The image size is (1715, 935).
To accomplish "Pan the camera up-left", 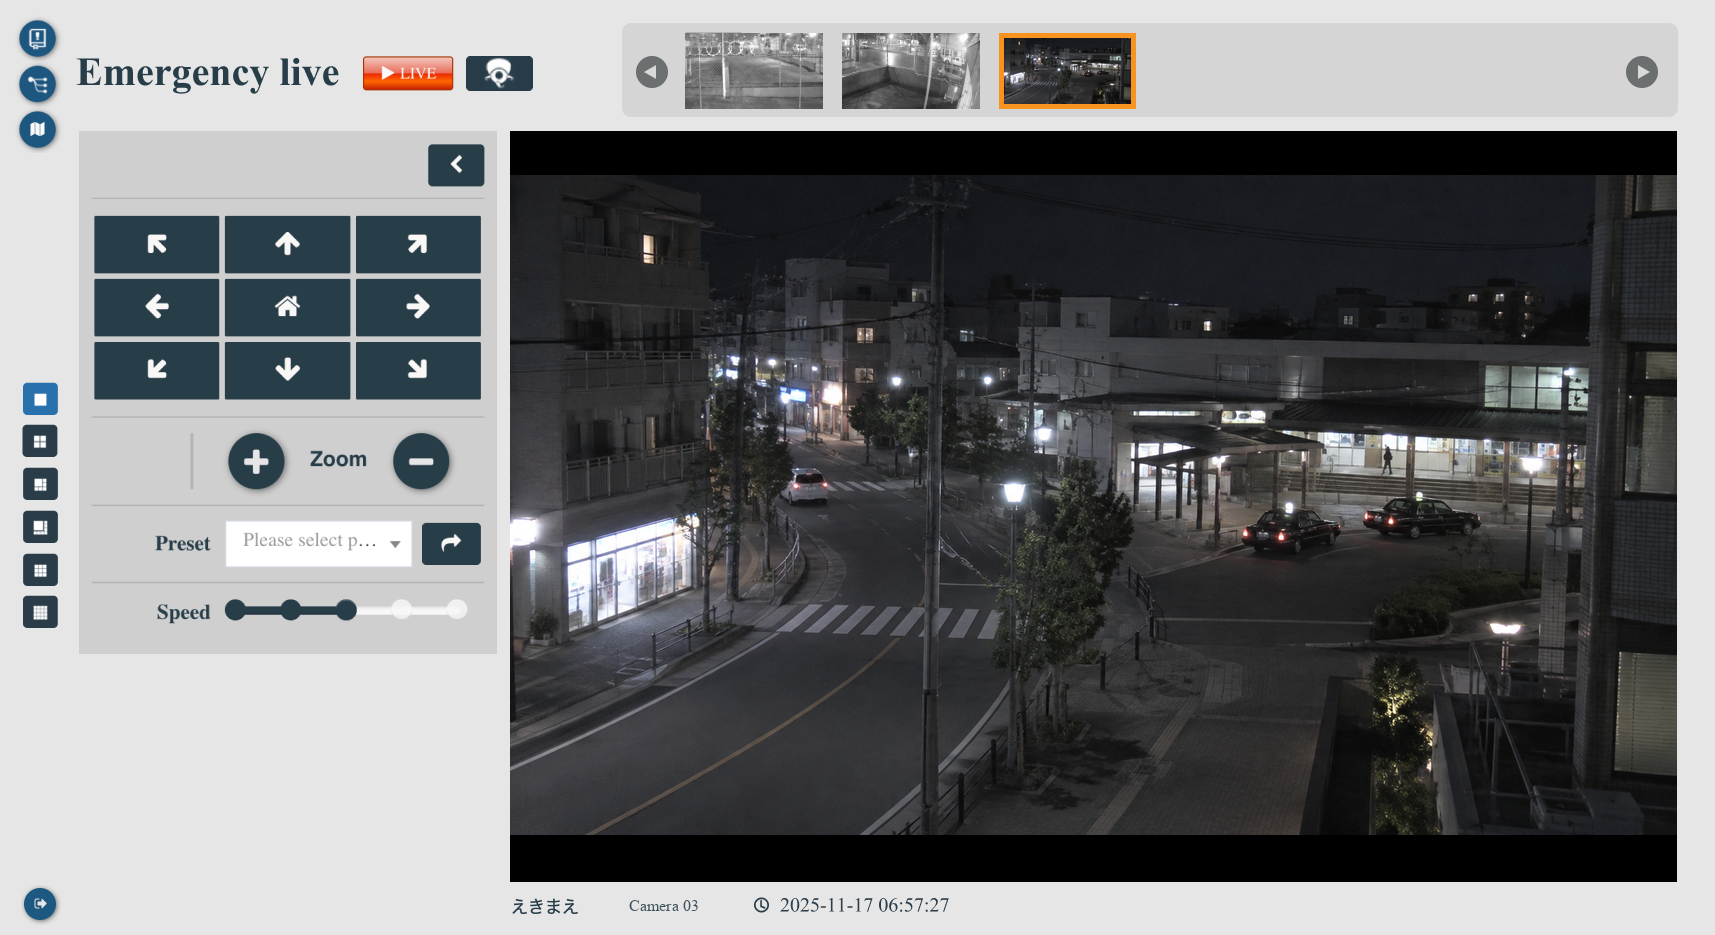I will tap(157, 244).
